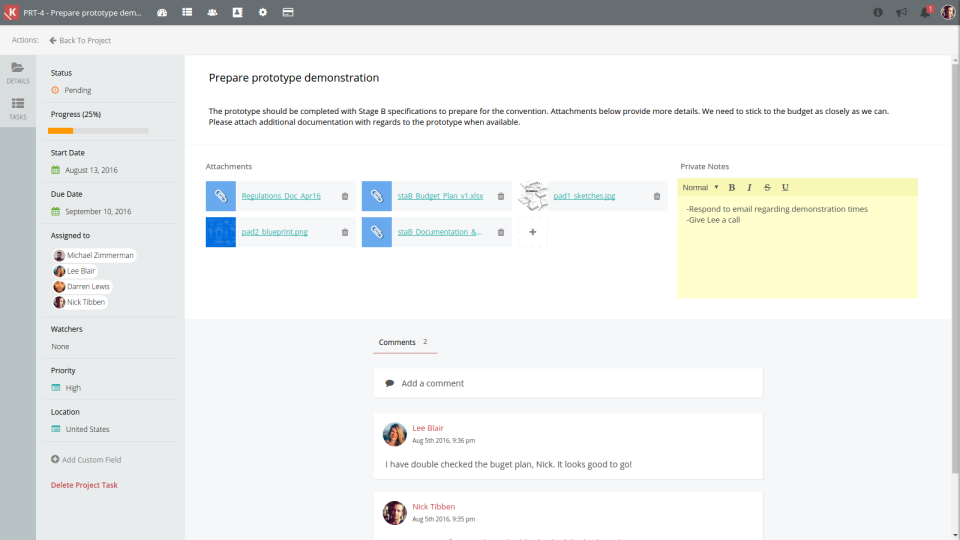Click inside the Private Notes text area

(797, 247)
